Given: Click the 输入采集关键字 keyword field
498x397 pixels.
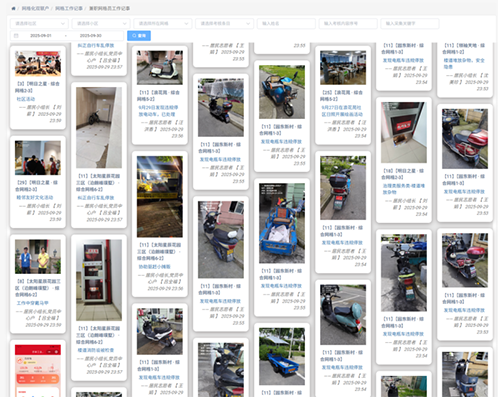Looking at the screenshot, I should click(x=410, y=24).
